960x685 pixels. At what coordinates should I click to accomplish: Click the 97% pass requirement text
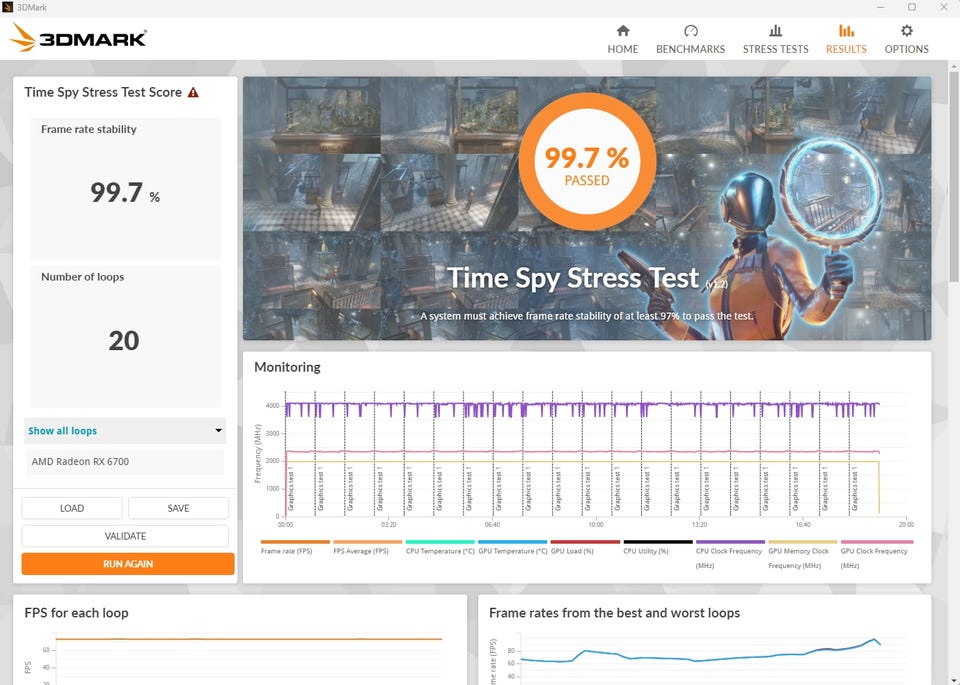[x=587, y=316]
